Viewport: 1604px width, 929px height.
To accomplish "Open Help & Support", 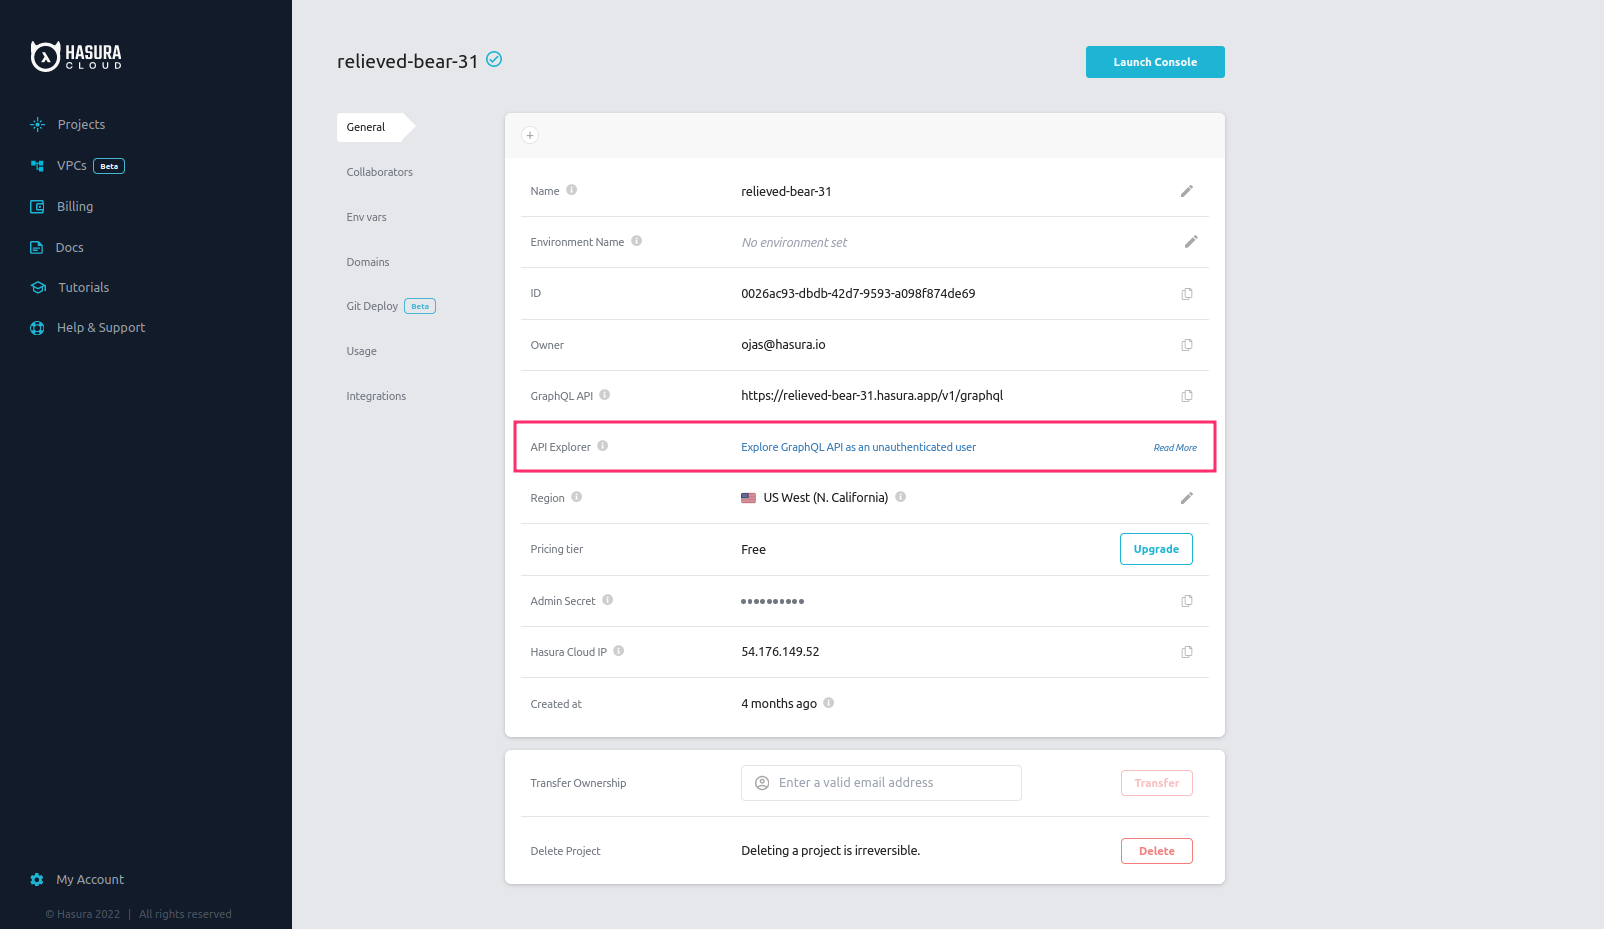I will click(100, 327).
